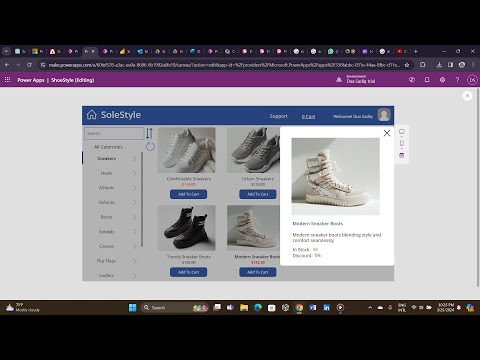Open Power Apps settings gear
Screen dimensions: 480x360
442,80
